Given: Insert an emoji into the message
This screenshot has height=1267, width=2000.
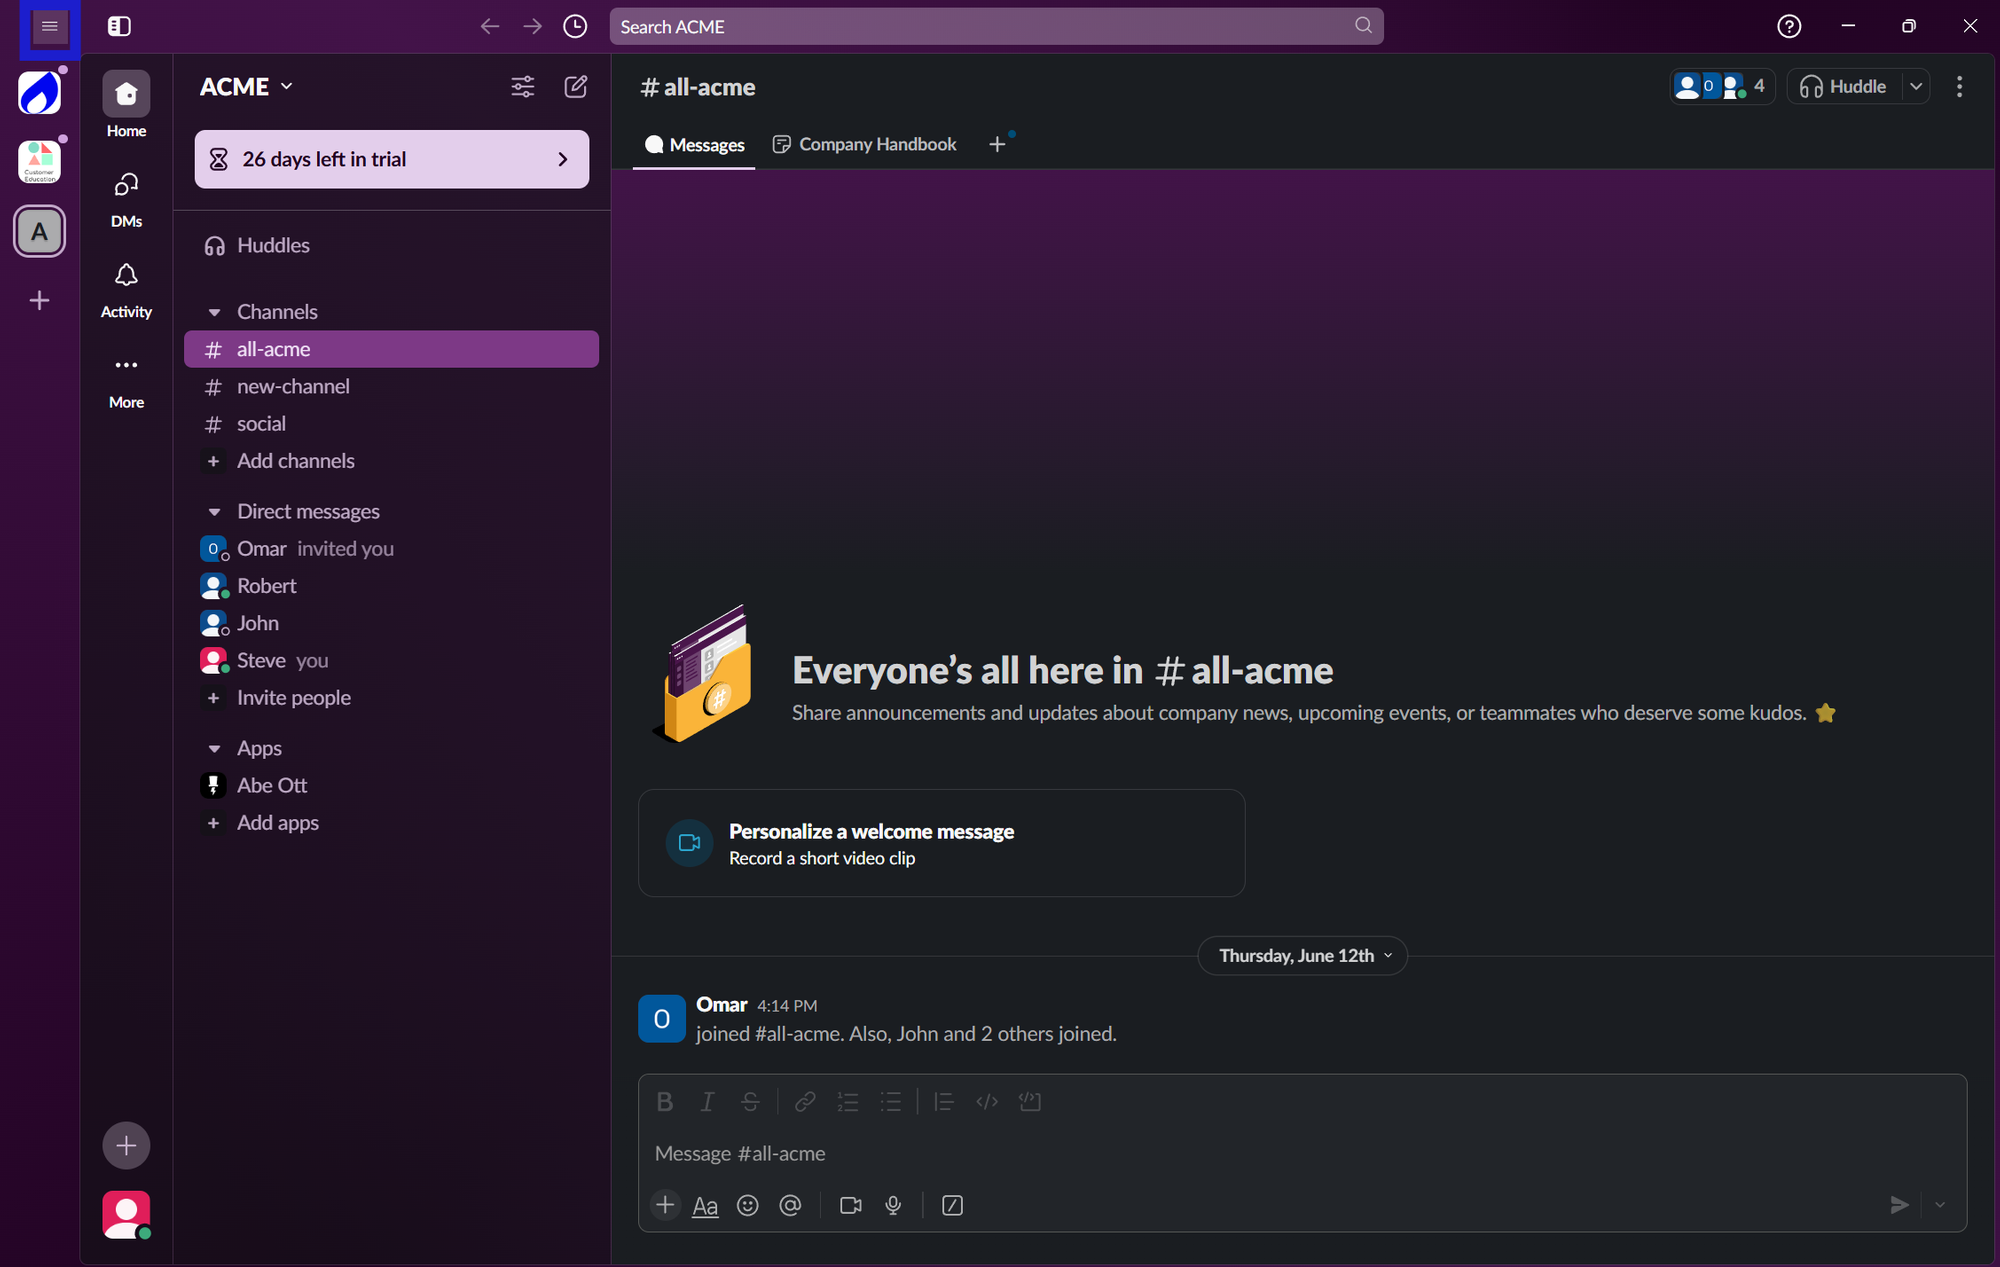Looking at the screenshot, I should [x=747, y=1205].
